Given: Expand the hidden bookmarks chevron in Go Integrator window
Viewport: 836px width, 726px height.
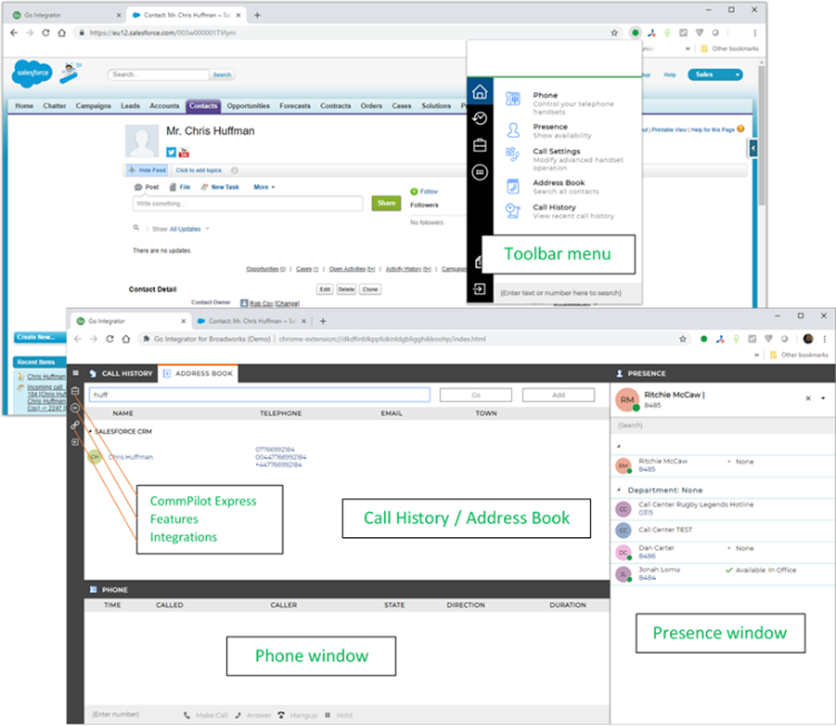Looking at the screenshot, I should tap(757, 355).
